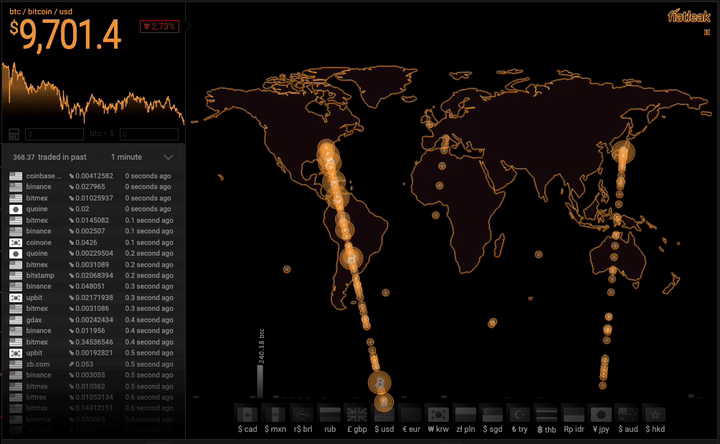720x444 pixels.
Task: Pick the Japanese yen flag (¥ jpy)
Action: coord(599,413)
